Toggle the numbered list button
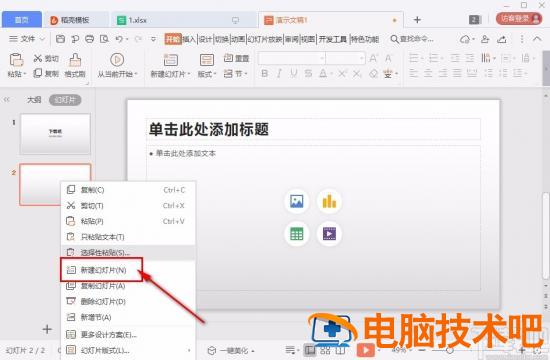550x360 pixels. [434, 58]
